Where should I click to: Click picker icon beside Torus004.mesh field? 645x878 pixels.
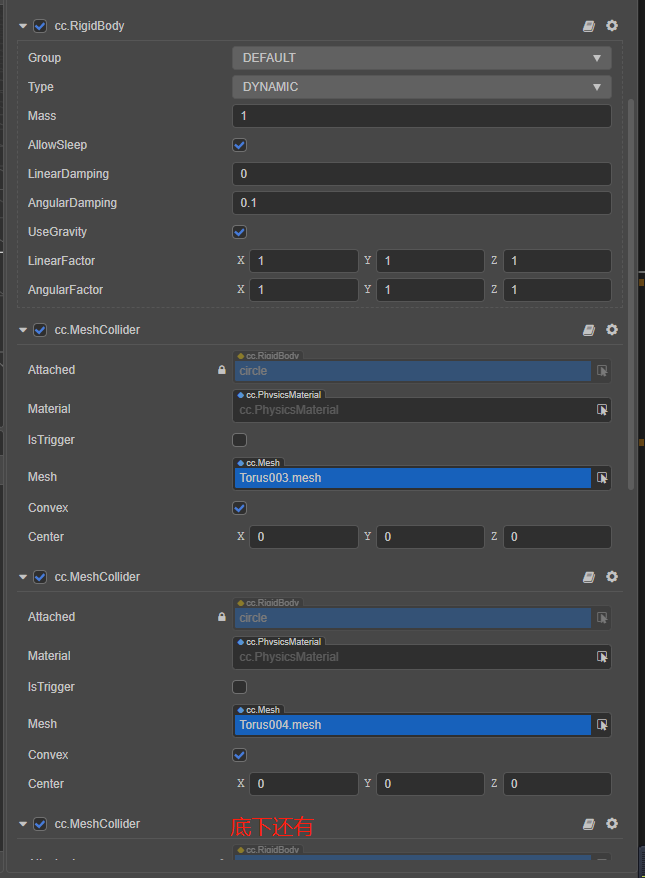coord(602,725)
